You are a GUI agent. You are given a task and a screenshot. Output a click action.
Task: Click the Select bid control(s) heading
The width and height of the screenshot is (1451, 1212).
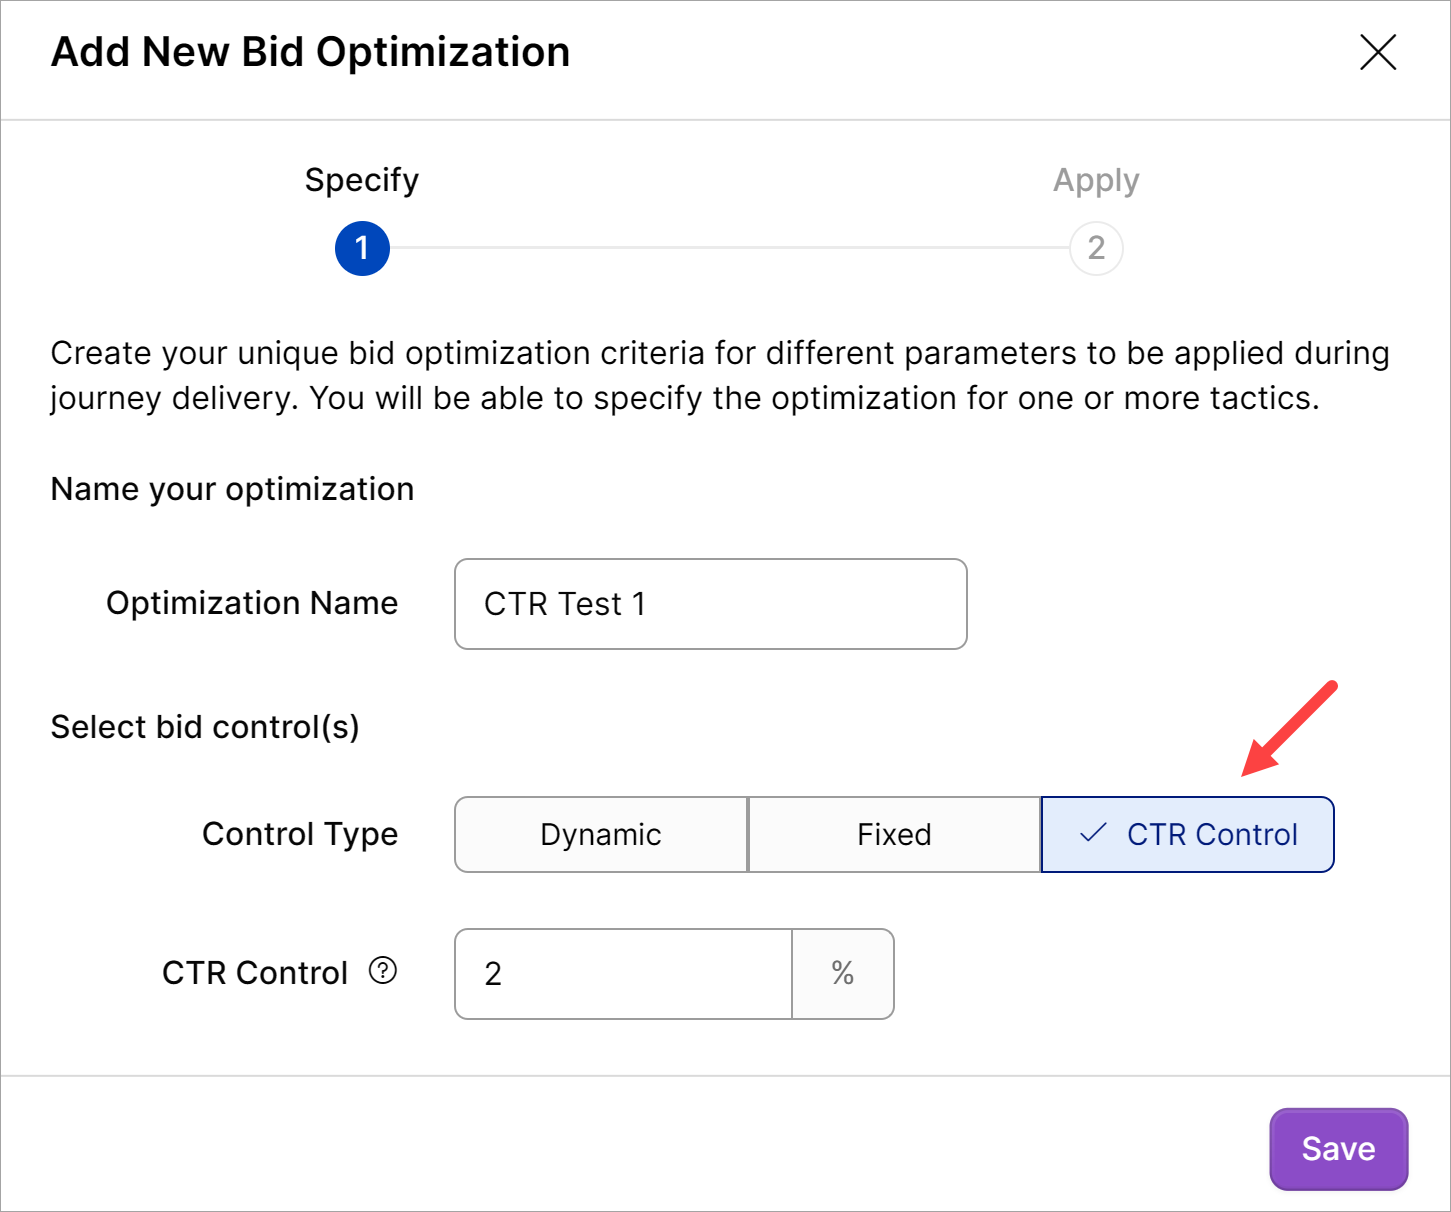(205, 727)
